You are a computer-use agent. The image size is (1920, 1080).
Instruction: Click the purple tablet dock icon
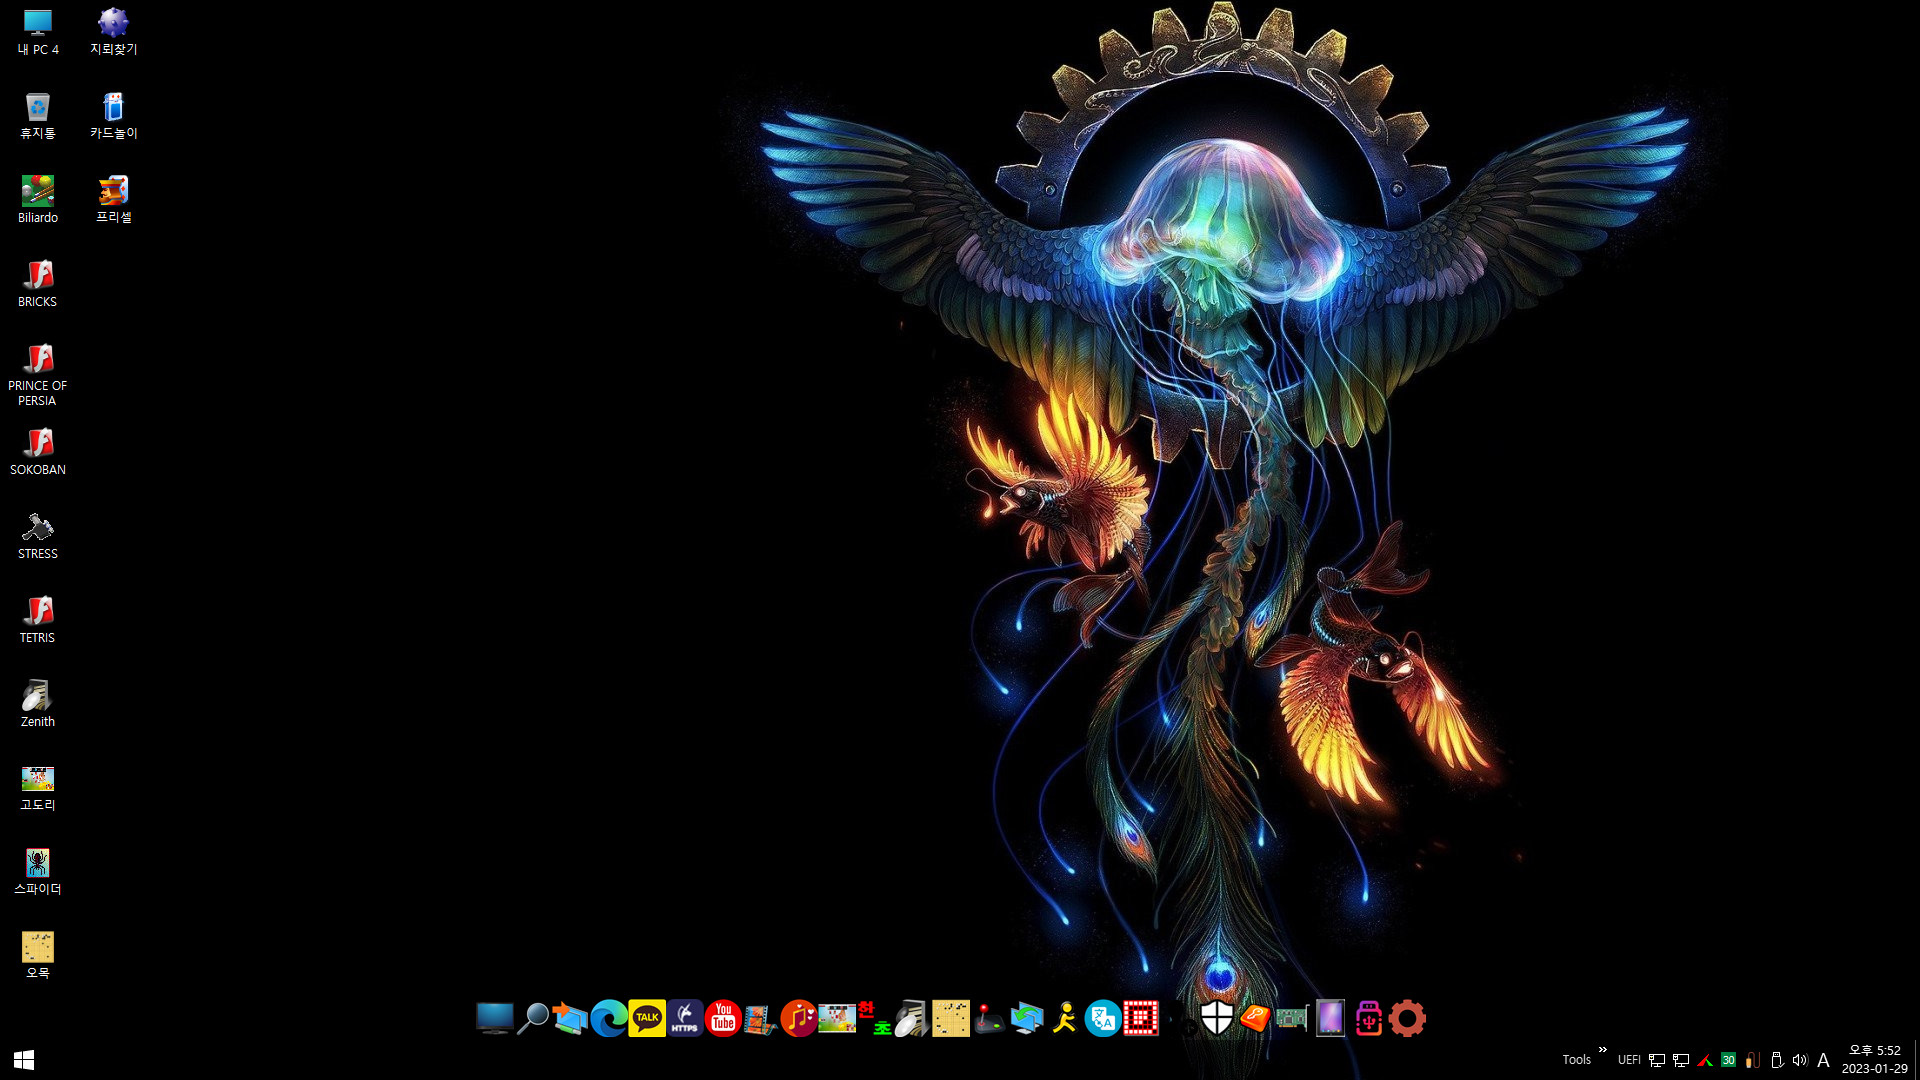pyautogui.click(x=1330, y=1018)
